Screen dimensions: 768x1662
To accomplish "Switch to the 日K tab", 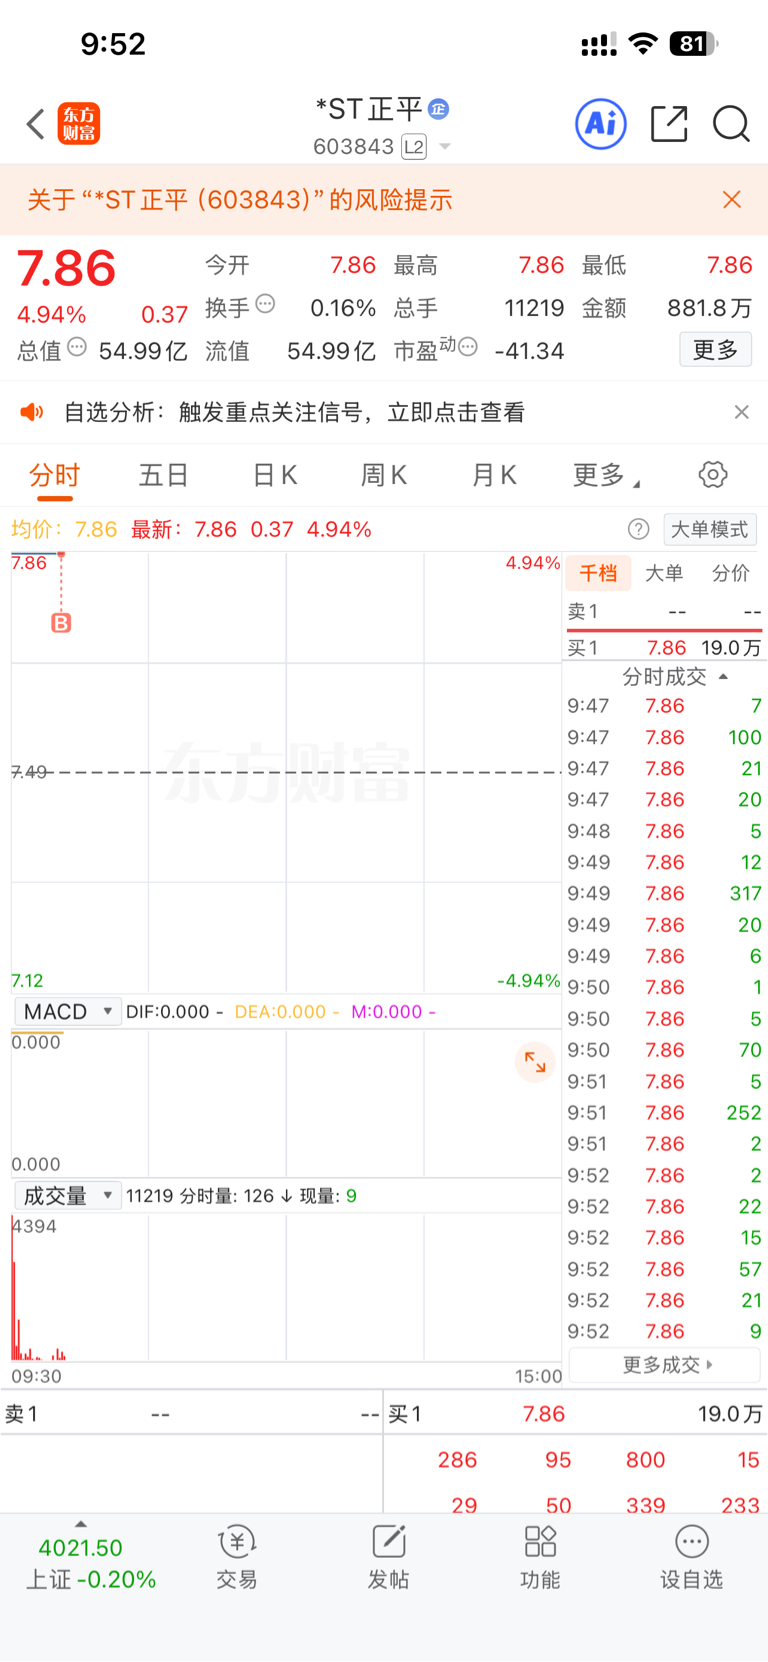I will pos(274,475).
